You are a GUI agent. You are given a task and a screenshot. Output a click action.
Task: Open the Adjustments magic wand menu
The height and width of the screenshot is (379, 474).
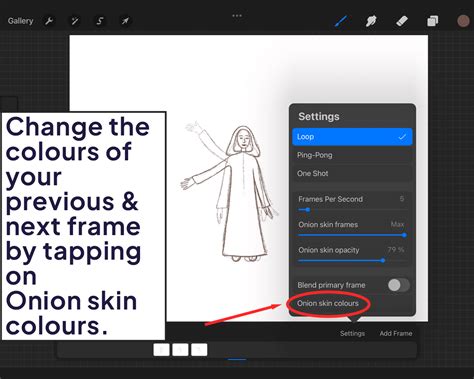click(x=75, y=21)
